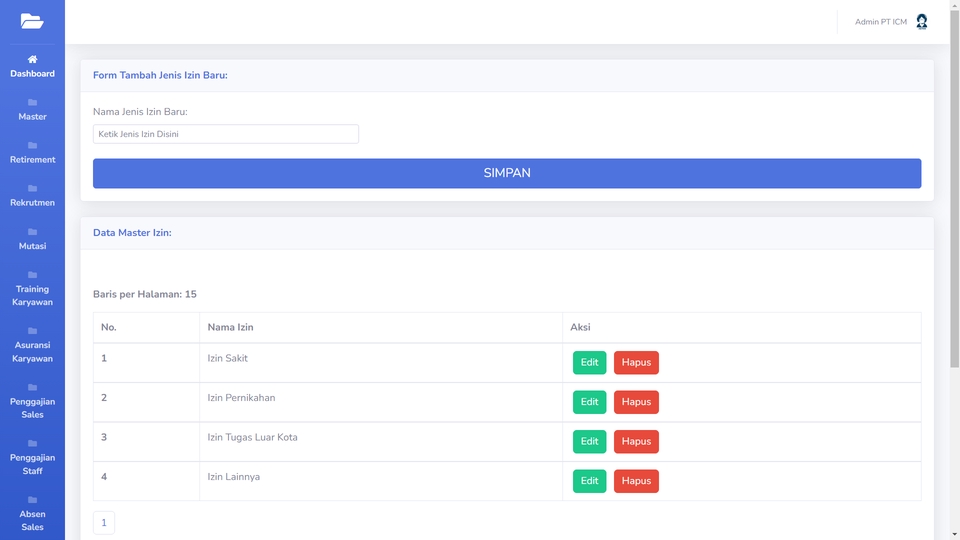The image size is (960, 540).
Task: Open the Admin PT ICM user menu
Action: (x=881, y=22)
